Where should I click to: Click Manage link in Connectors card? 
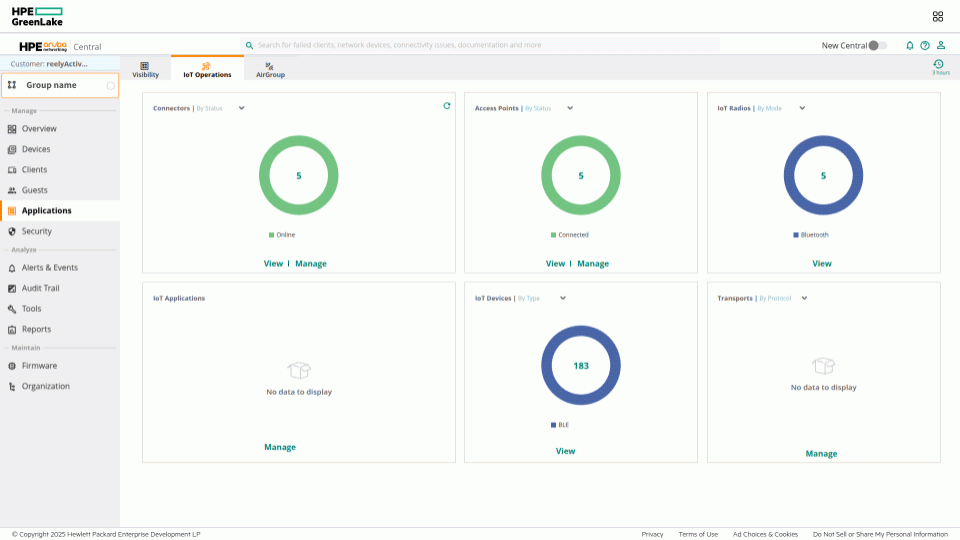pos(311,263)
